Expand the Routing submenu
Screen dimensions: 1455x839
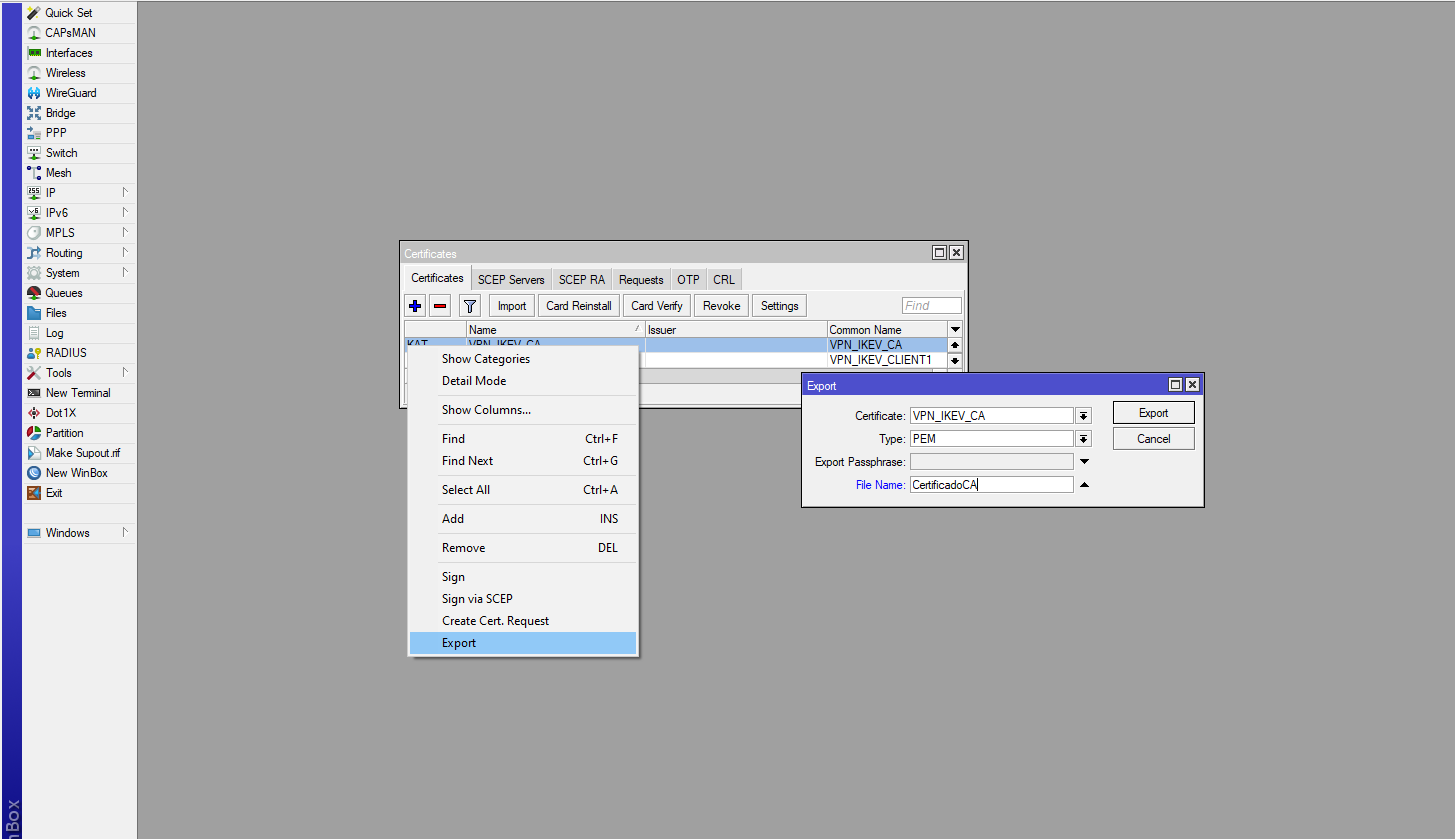click(x=125, y=252)
